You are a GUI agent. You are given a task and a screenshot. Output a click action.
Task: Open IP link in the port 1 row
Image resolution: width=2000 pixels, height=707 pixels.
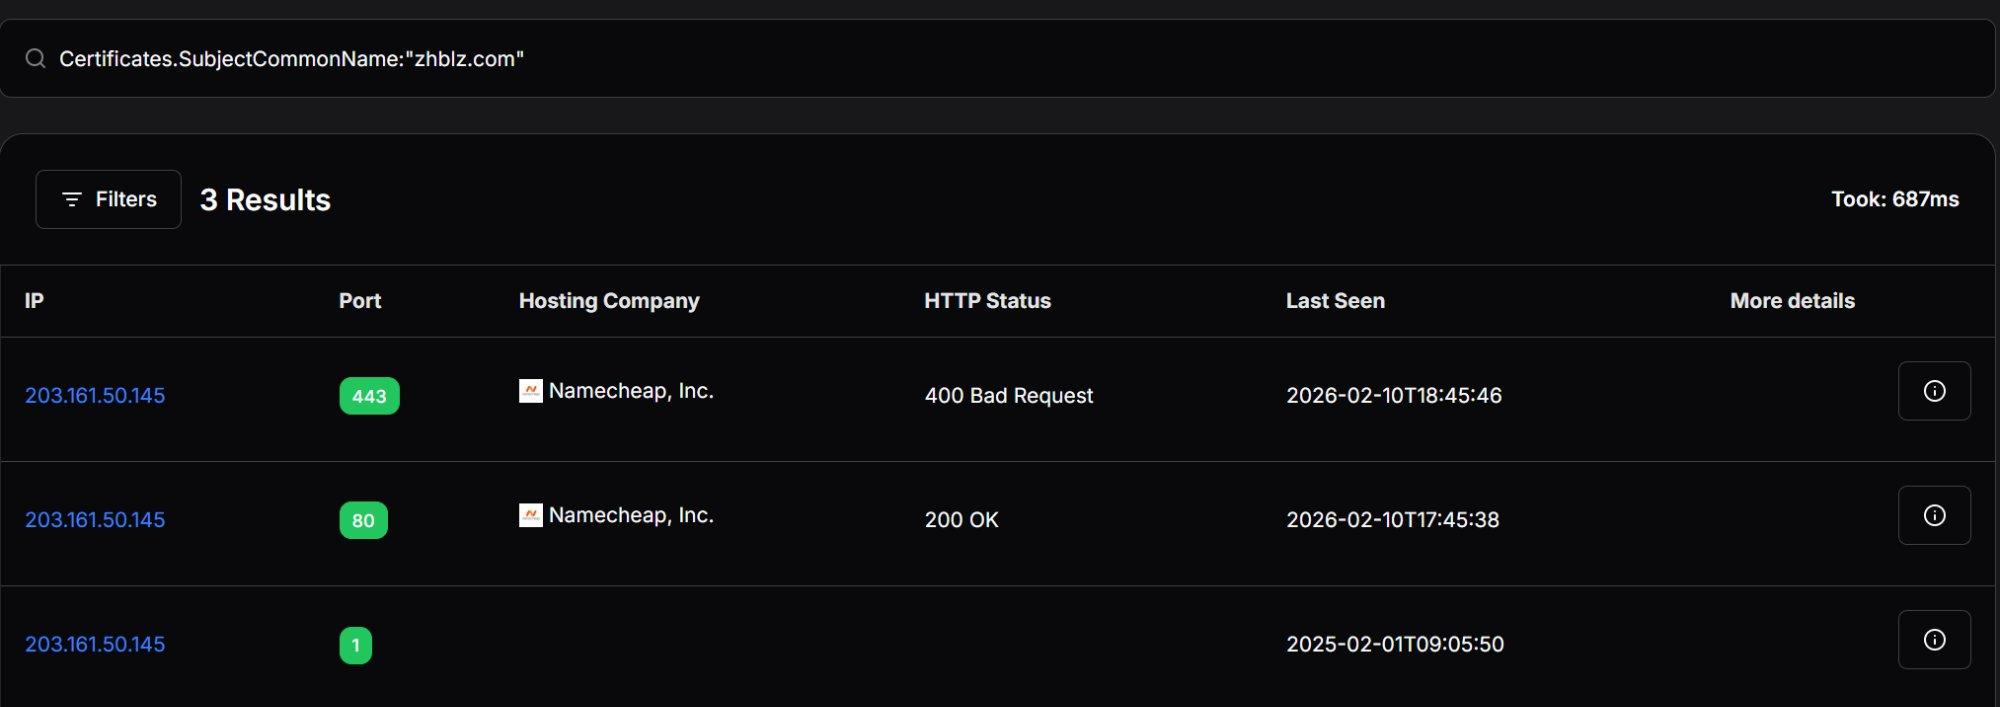coord(95,645)
